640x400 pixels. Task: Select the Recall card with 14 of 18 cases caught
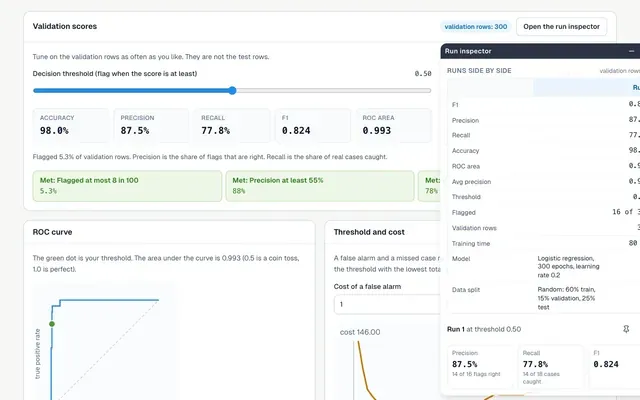tap(550, 367)
